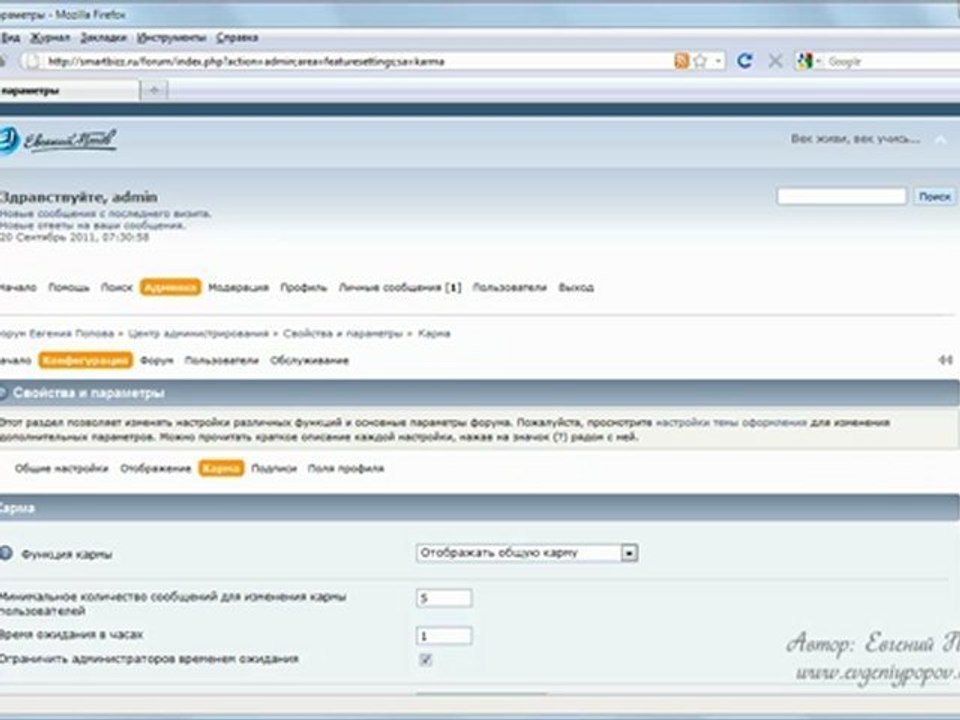This screenshot has height=720, width=960.
Task: Click the forum search input field
Action: click(842, 197)
